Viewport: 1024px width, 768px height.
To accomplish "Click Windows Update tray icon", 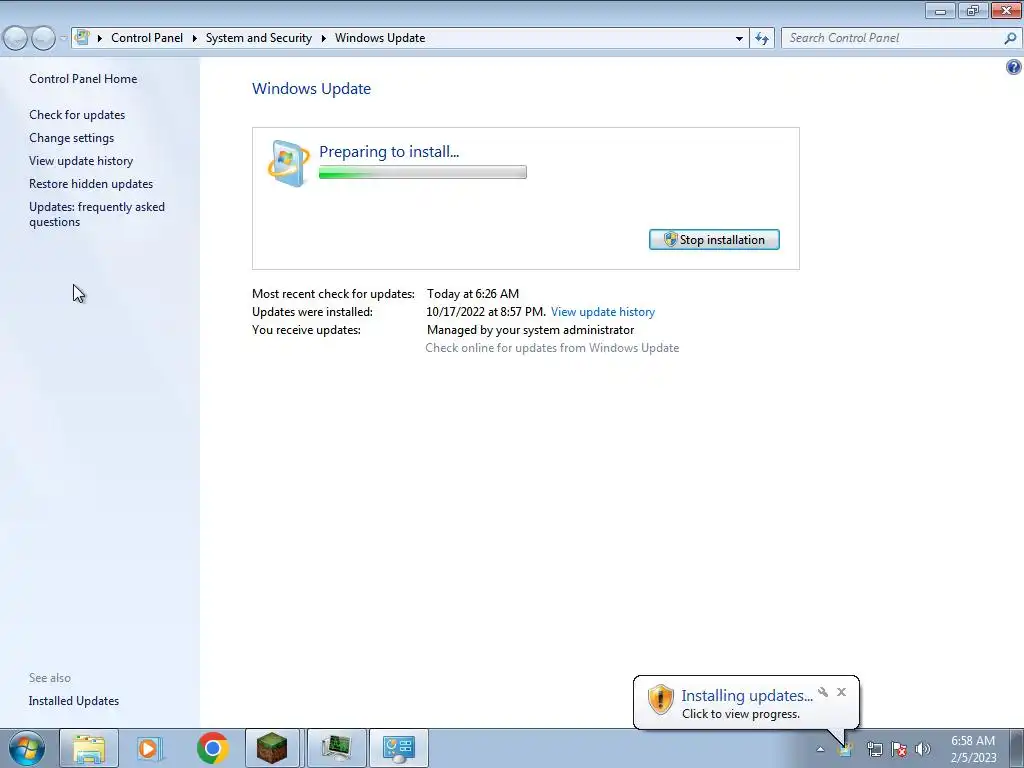I will tap(845, 749).
